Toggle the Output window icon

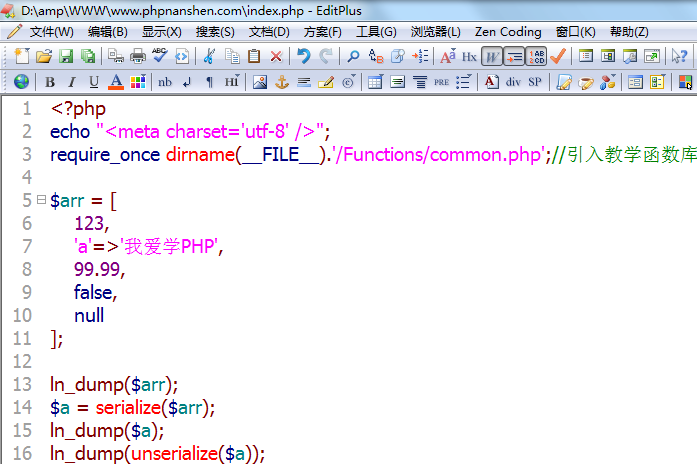(630, 56)
